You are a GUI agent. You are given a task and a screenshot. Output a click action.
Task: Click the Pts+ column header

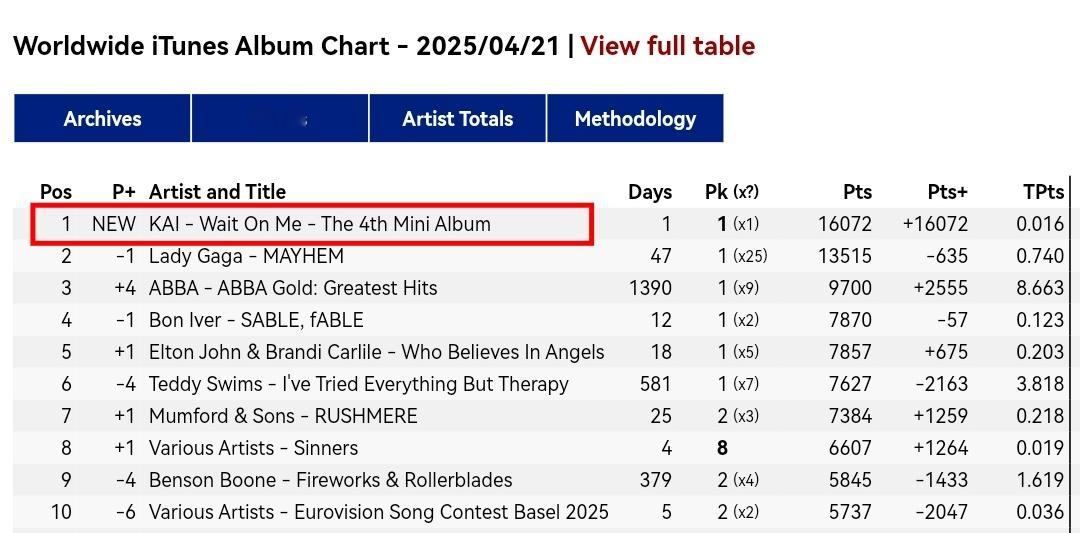pyautogui.click(x=947, y=191)
